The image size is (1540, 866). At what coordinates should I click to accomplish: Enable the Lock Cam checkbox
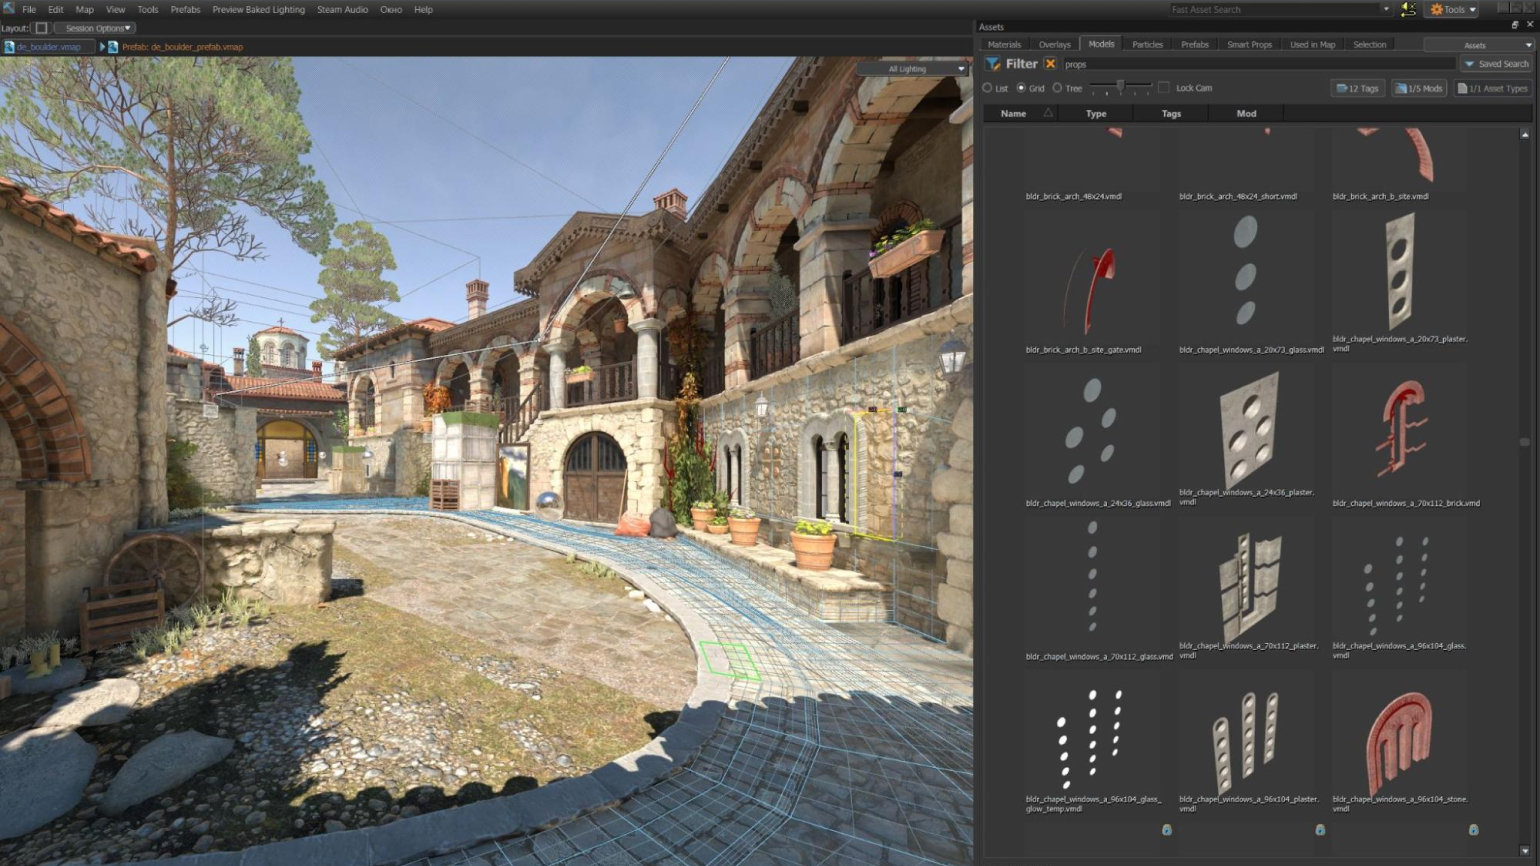[x=1164, y=88]
